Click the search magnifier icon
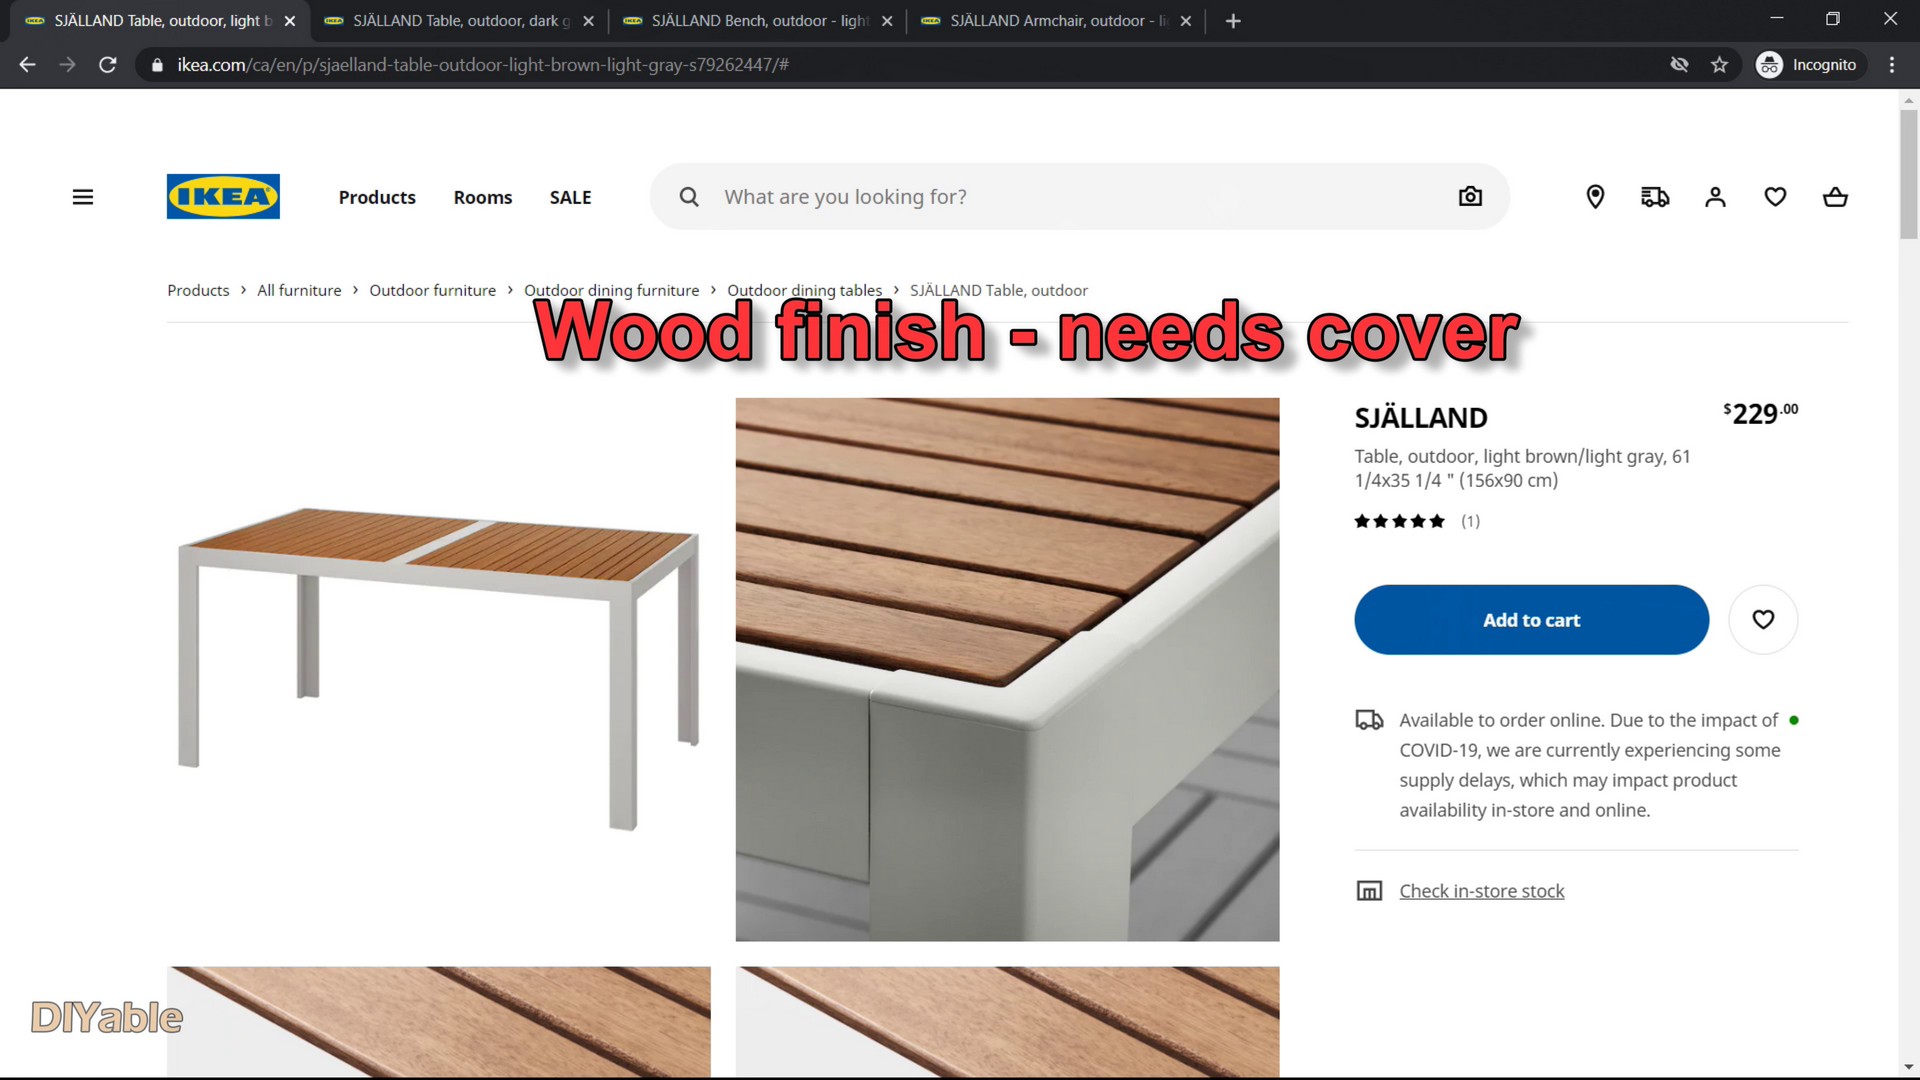1920x1080 pixels. [689, 197]
